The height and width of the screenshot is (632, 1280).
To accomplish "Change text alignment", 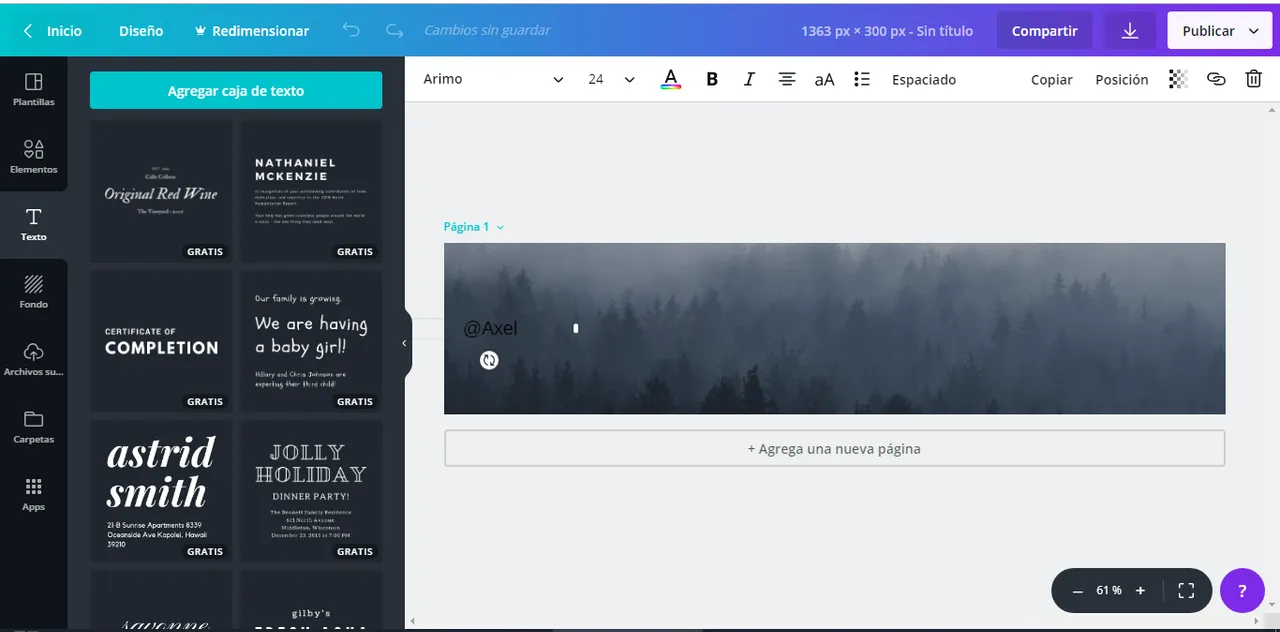I will (787, 79).
